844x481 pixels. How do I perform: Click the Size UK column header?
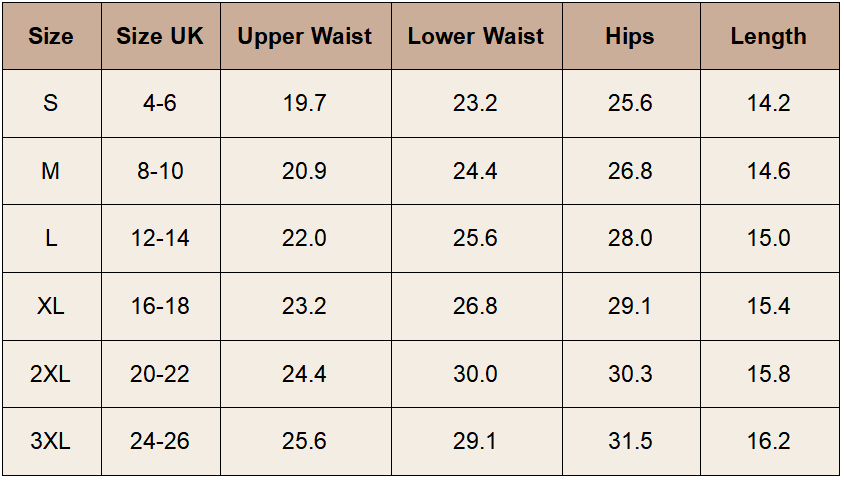pyautogui.click(x=160, y=37)
